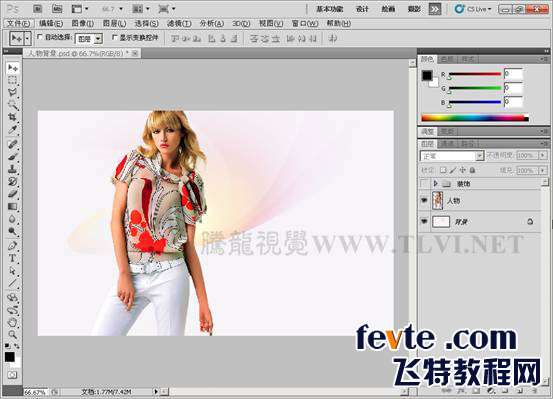Open the 窗口(W) menu
553x399 pixels.
point(305,24)
